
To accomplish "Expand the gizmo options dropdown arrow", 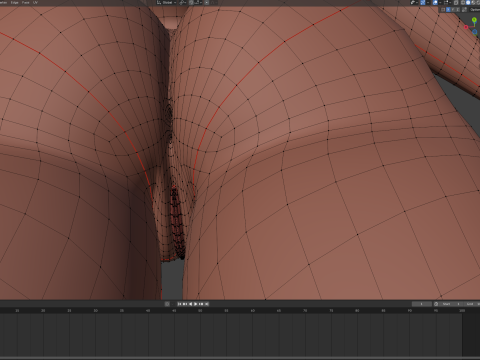I will point(428,2).
